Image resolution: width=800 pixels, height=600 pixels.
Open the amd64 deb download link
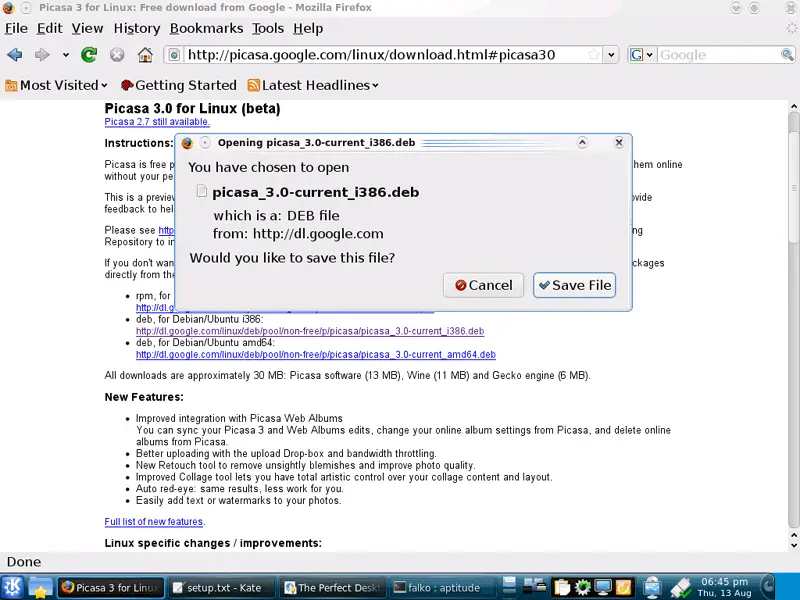pyautogui.click(x=316, y=355)
